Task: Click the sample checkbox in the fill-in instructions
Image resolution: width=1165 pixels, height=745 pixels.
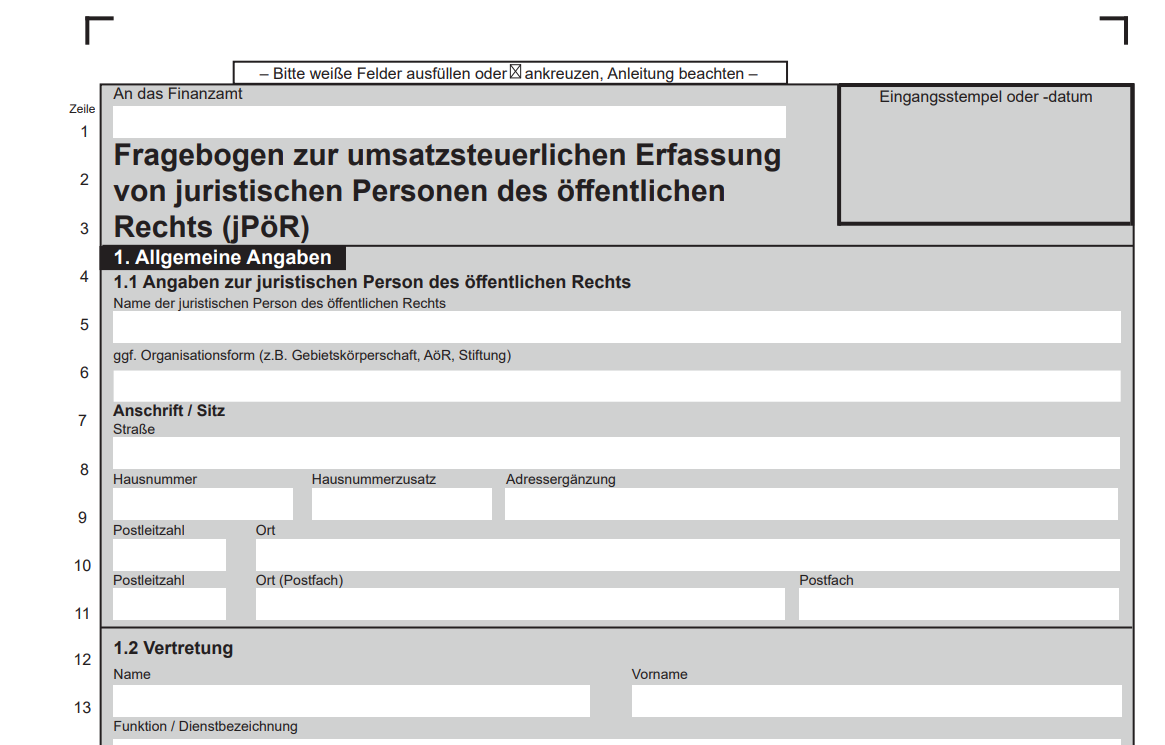Action: (x=516, y=72)
